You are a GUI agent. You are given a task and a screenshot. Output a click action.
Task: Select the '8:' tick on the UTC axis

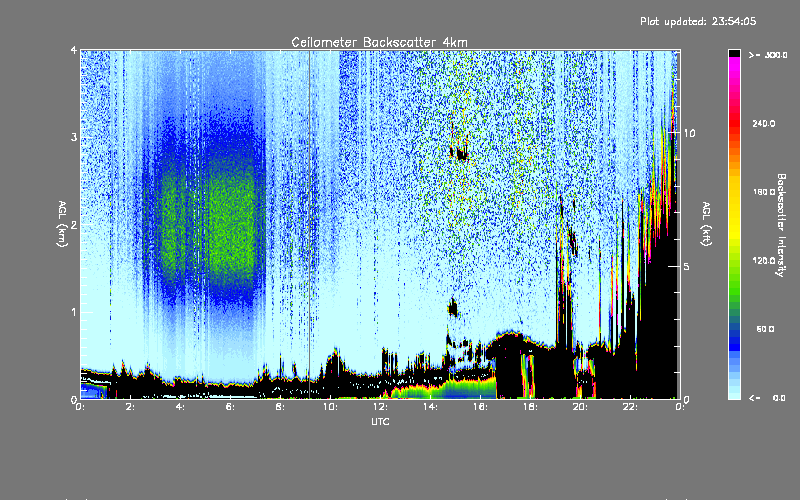(x=280, y=407)
